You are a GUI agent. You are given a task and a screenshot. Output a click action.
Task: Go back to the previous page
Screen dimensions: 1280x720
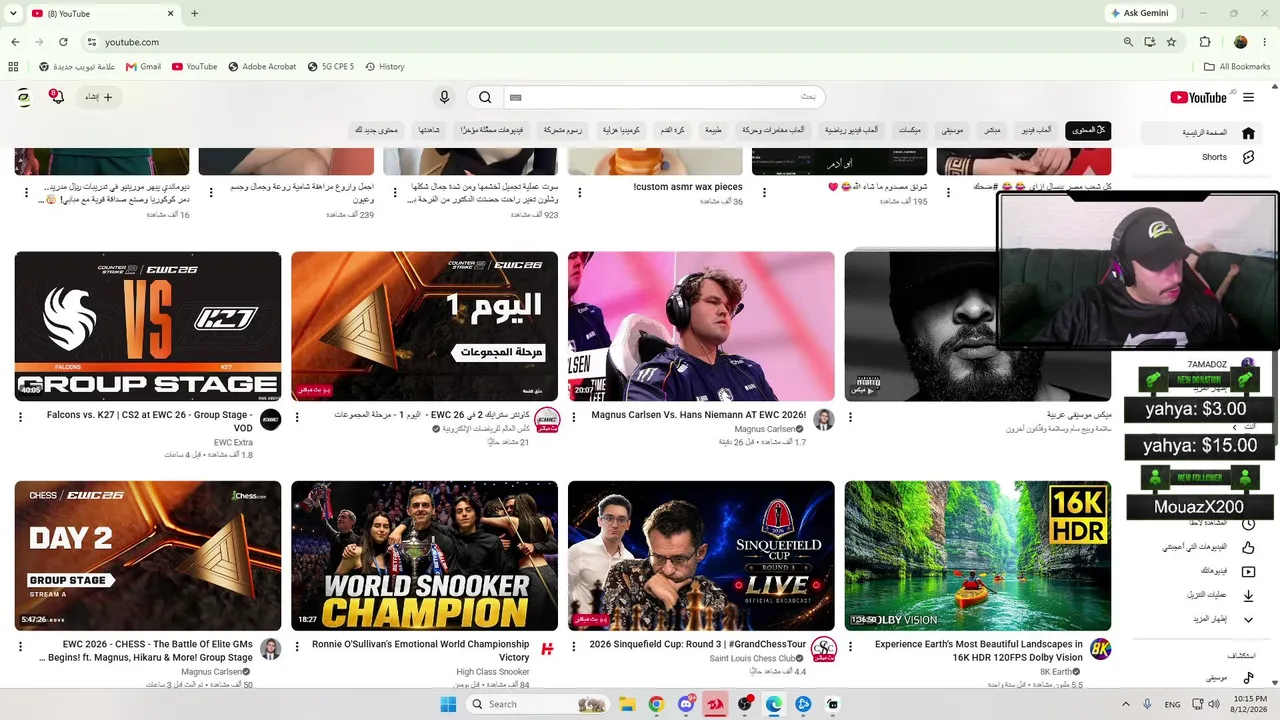point(15,42)
